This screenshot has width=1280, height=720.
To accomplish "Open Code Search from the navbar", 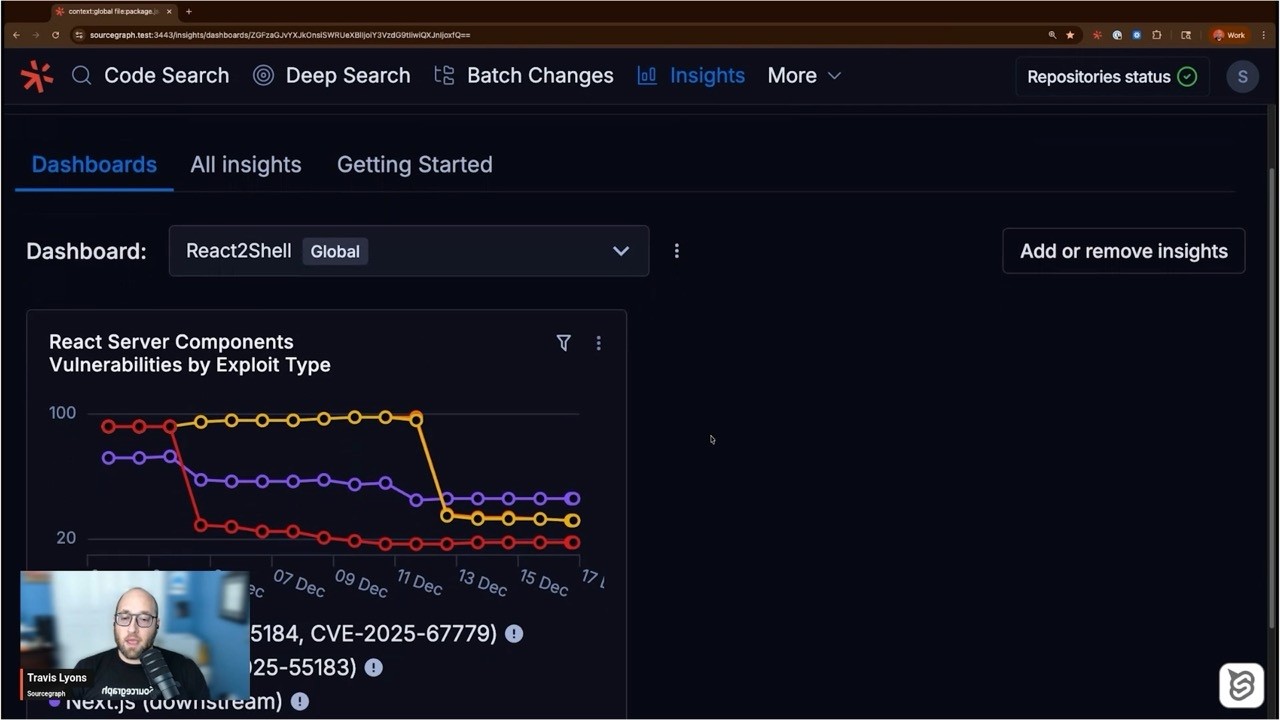I will click(151, 76).
